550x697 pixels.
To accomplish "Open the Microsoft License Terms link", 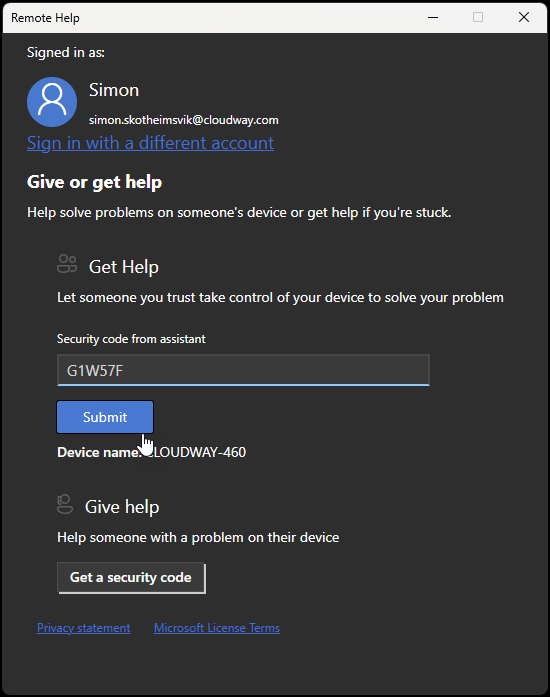I will (217, 628).
